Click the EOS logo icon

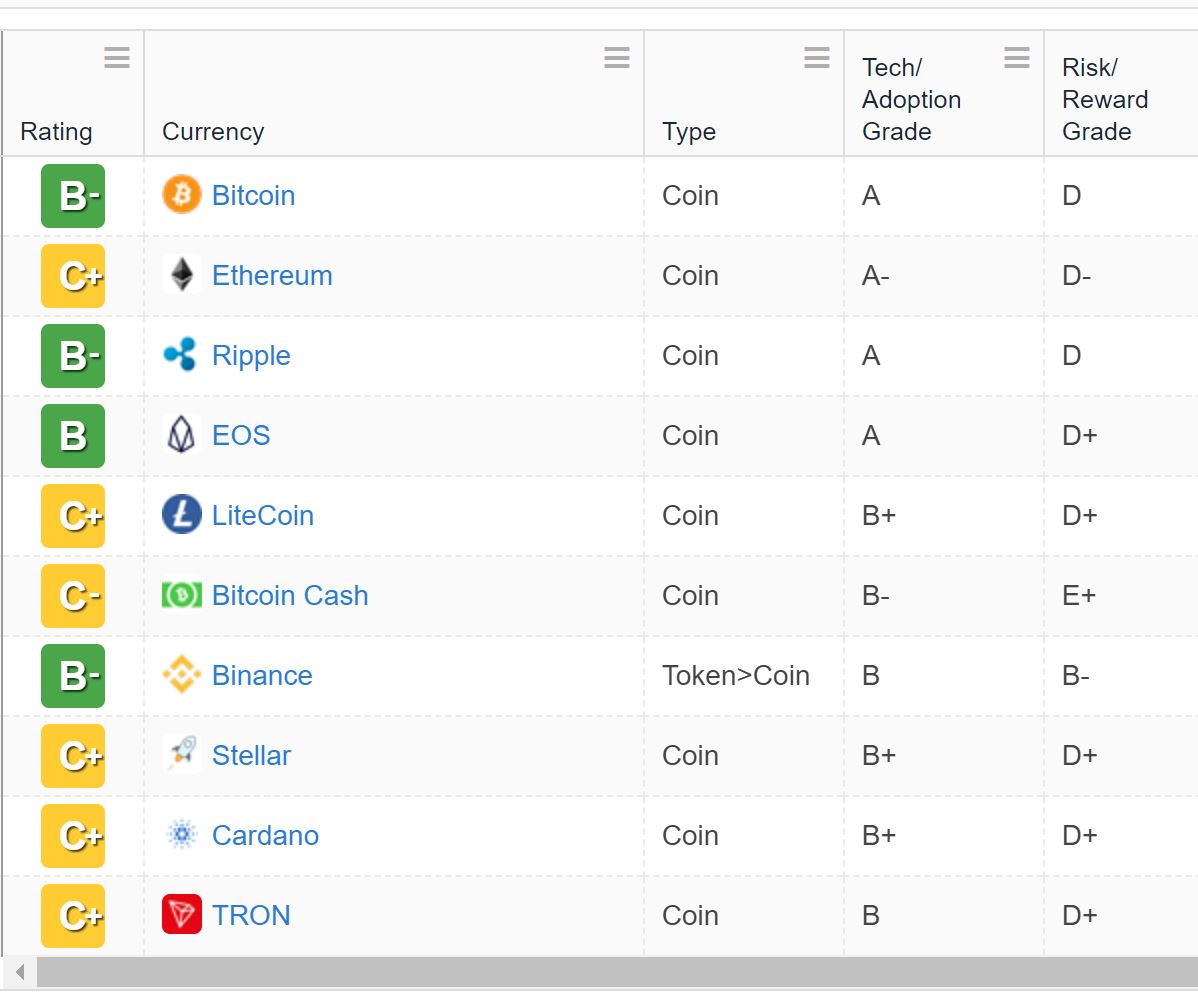pyautogui.click(x=182, y=435)
